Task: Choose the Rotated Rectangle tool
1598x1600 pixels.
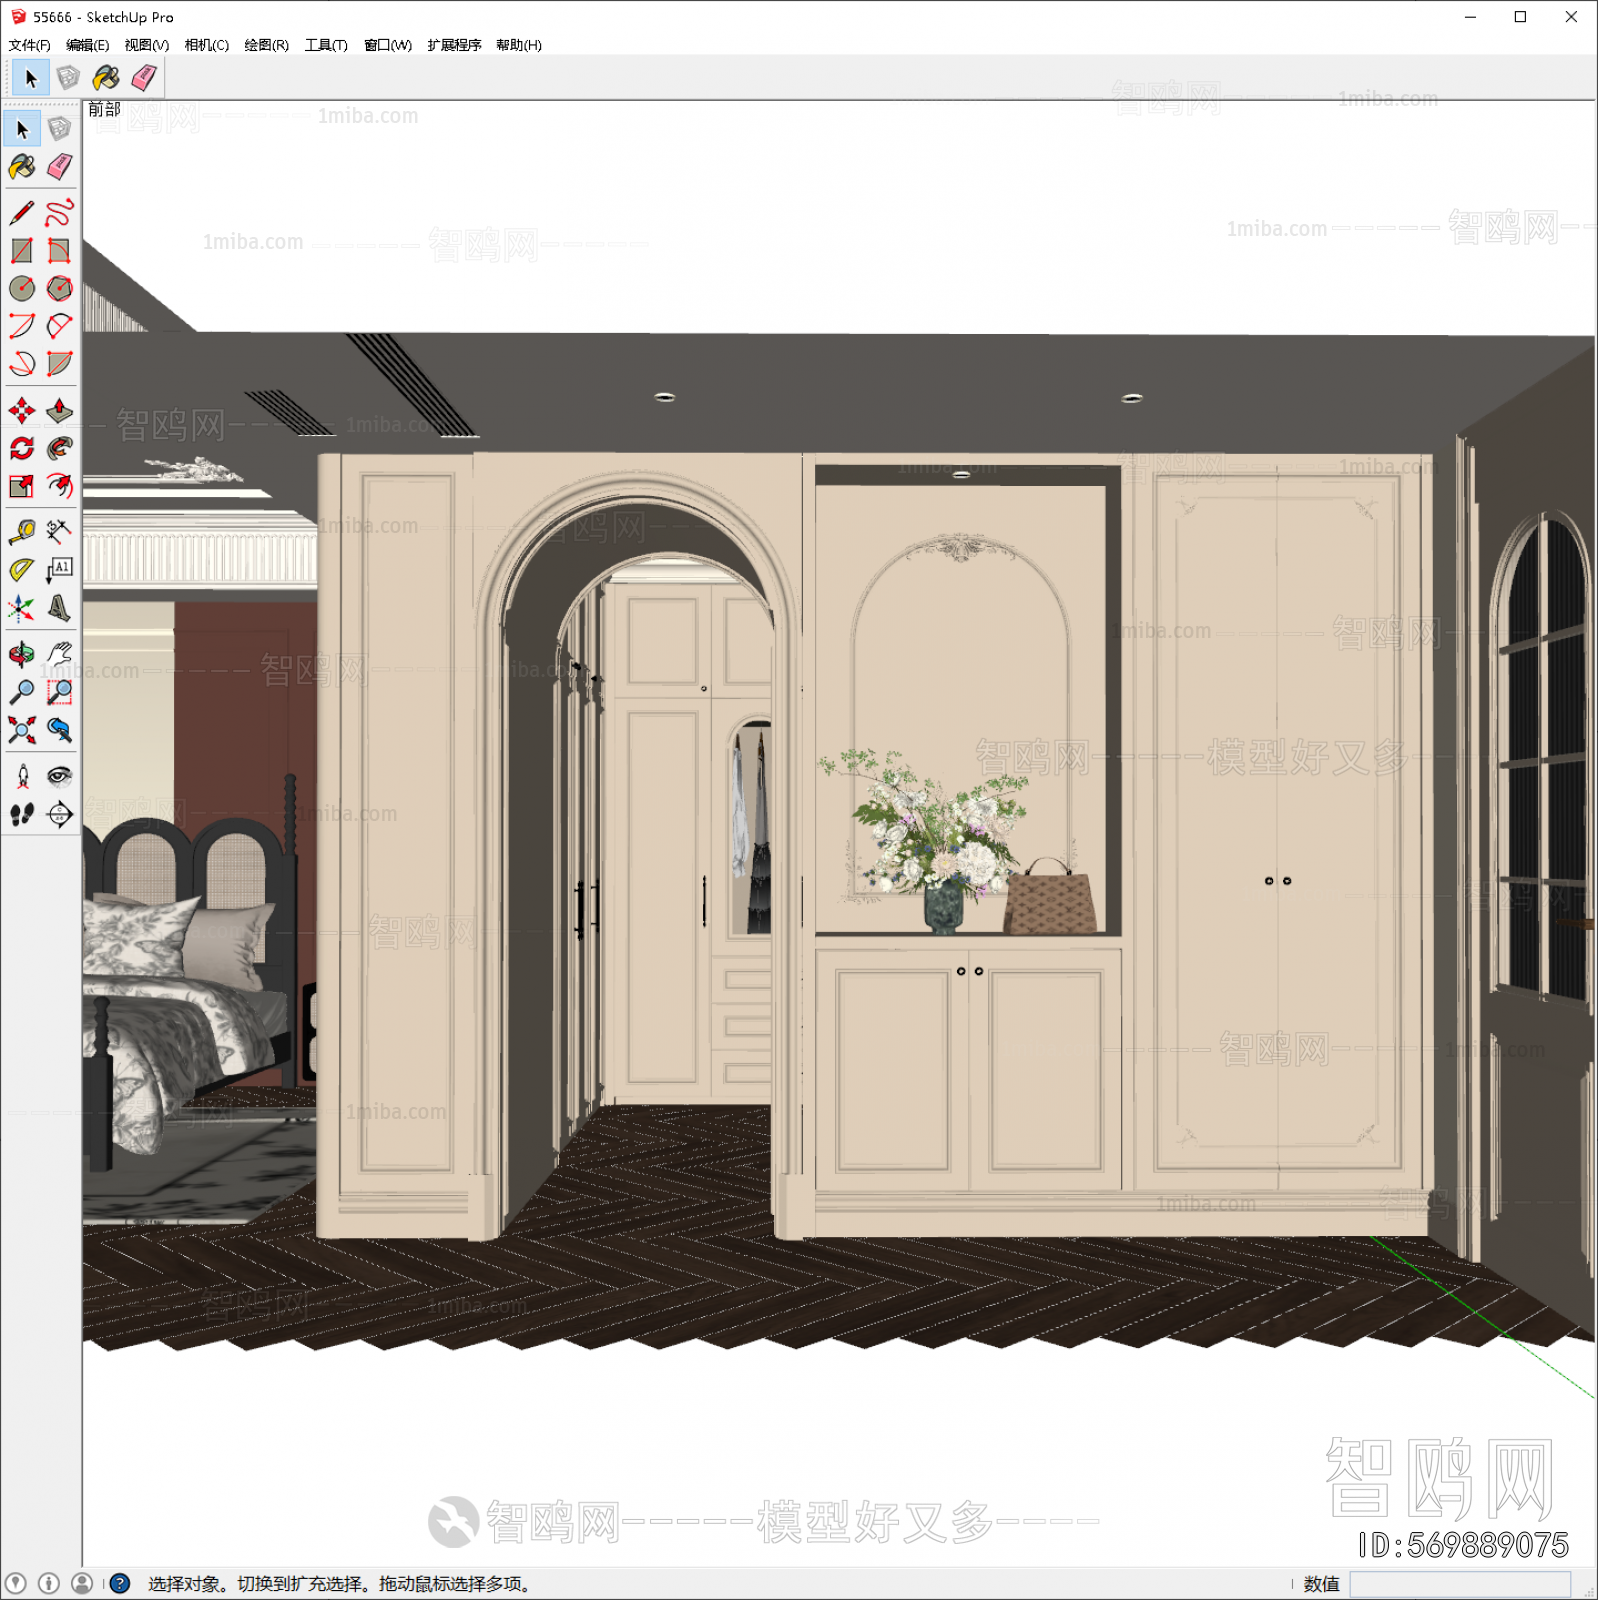Action: coord(60,251)
